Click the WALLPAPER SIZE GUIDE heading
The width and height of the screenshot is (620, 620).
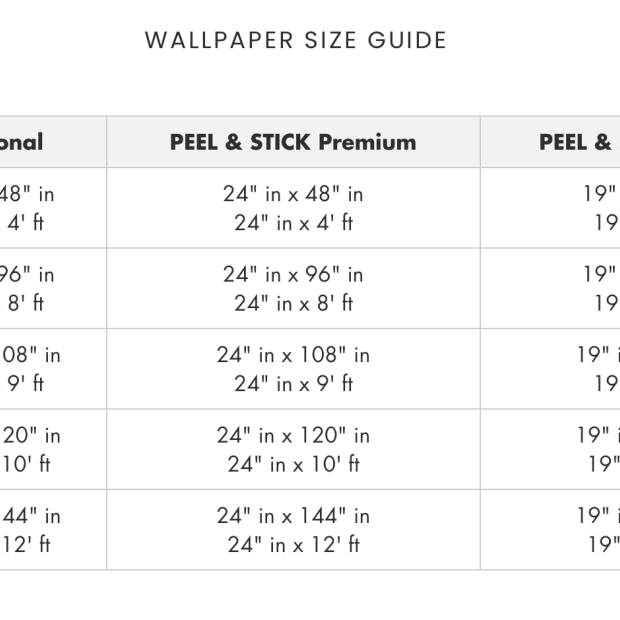(296, 41)
